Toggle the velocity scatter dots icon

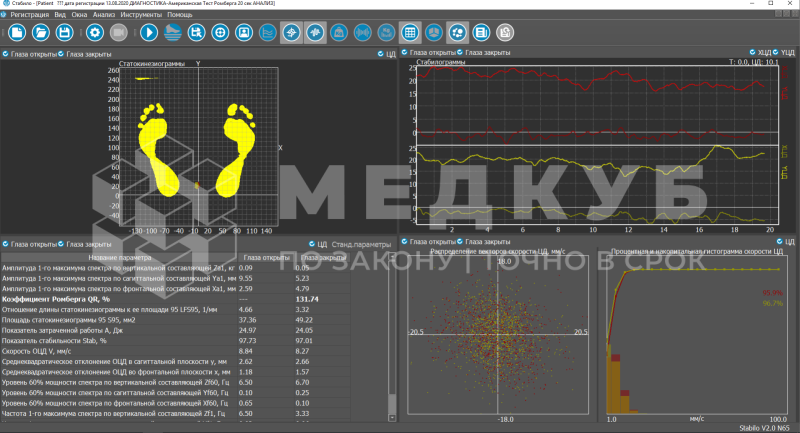pos(458,33)
